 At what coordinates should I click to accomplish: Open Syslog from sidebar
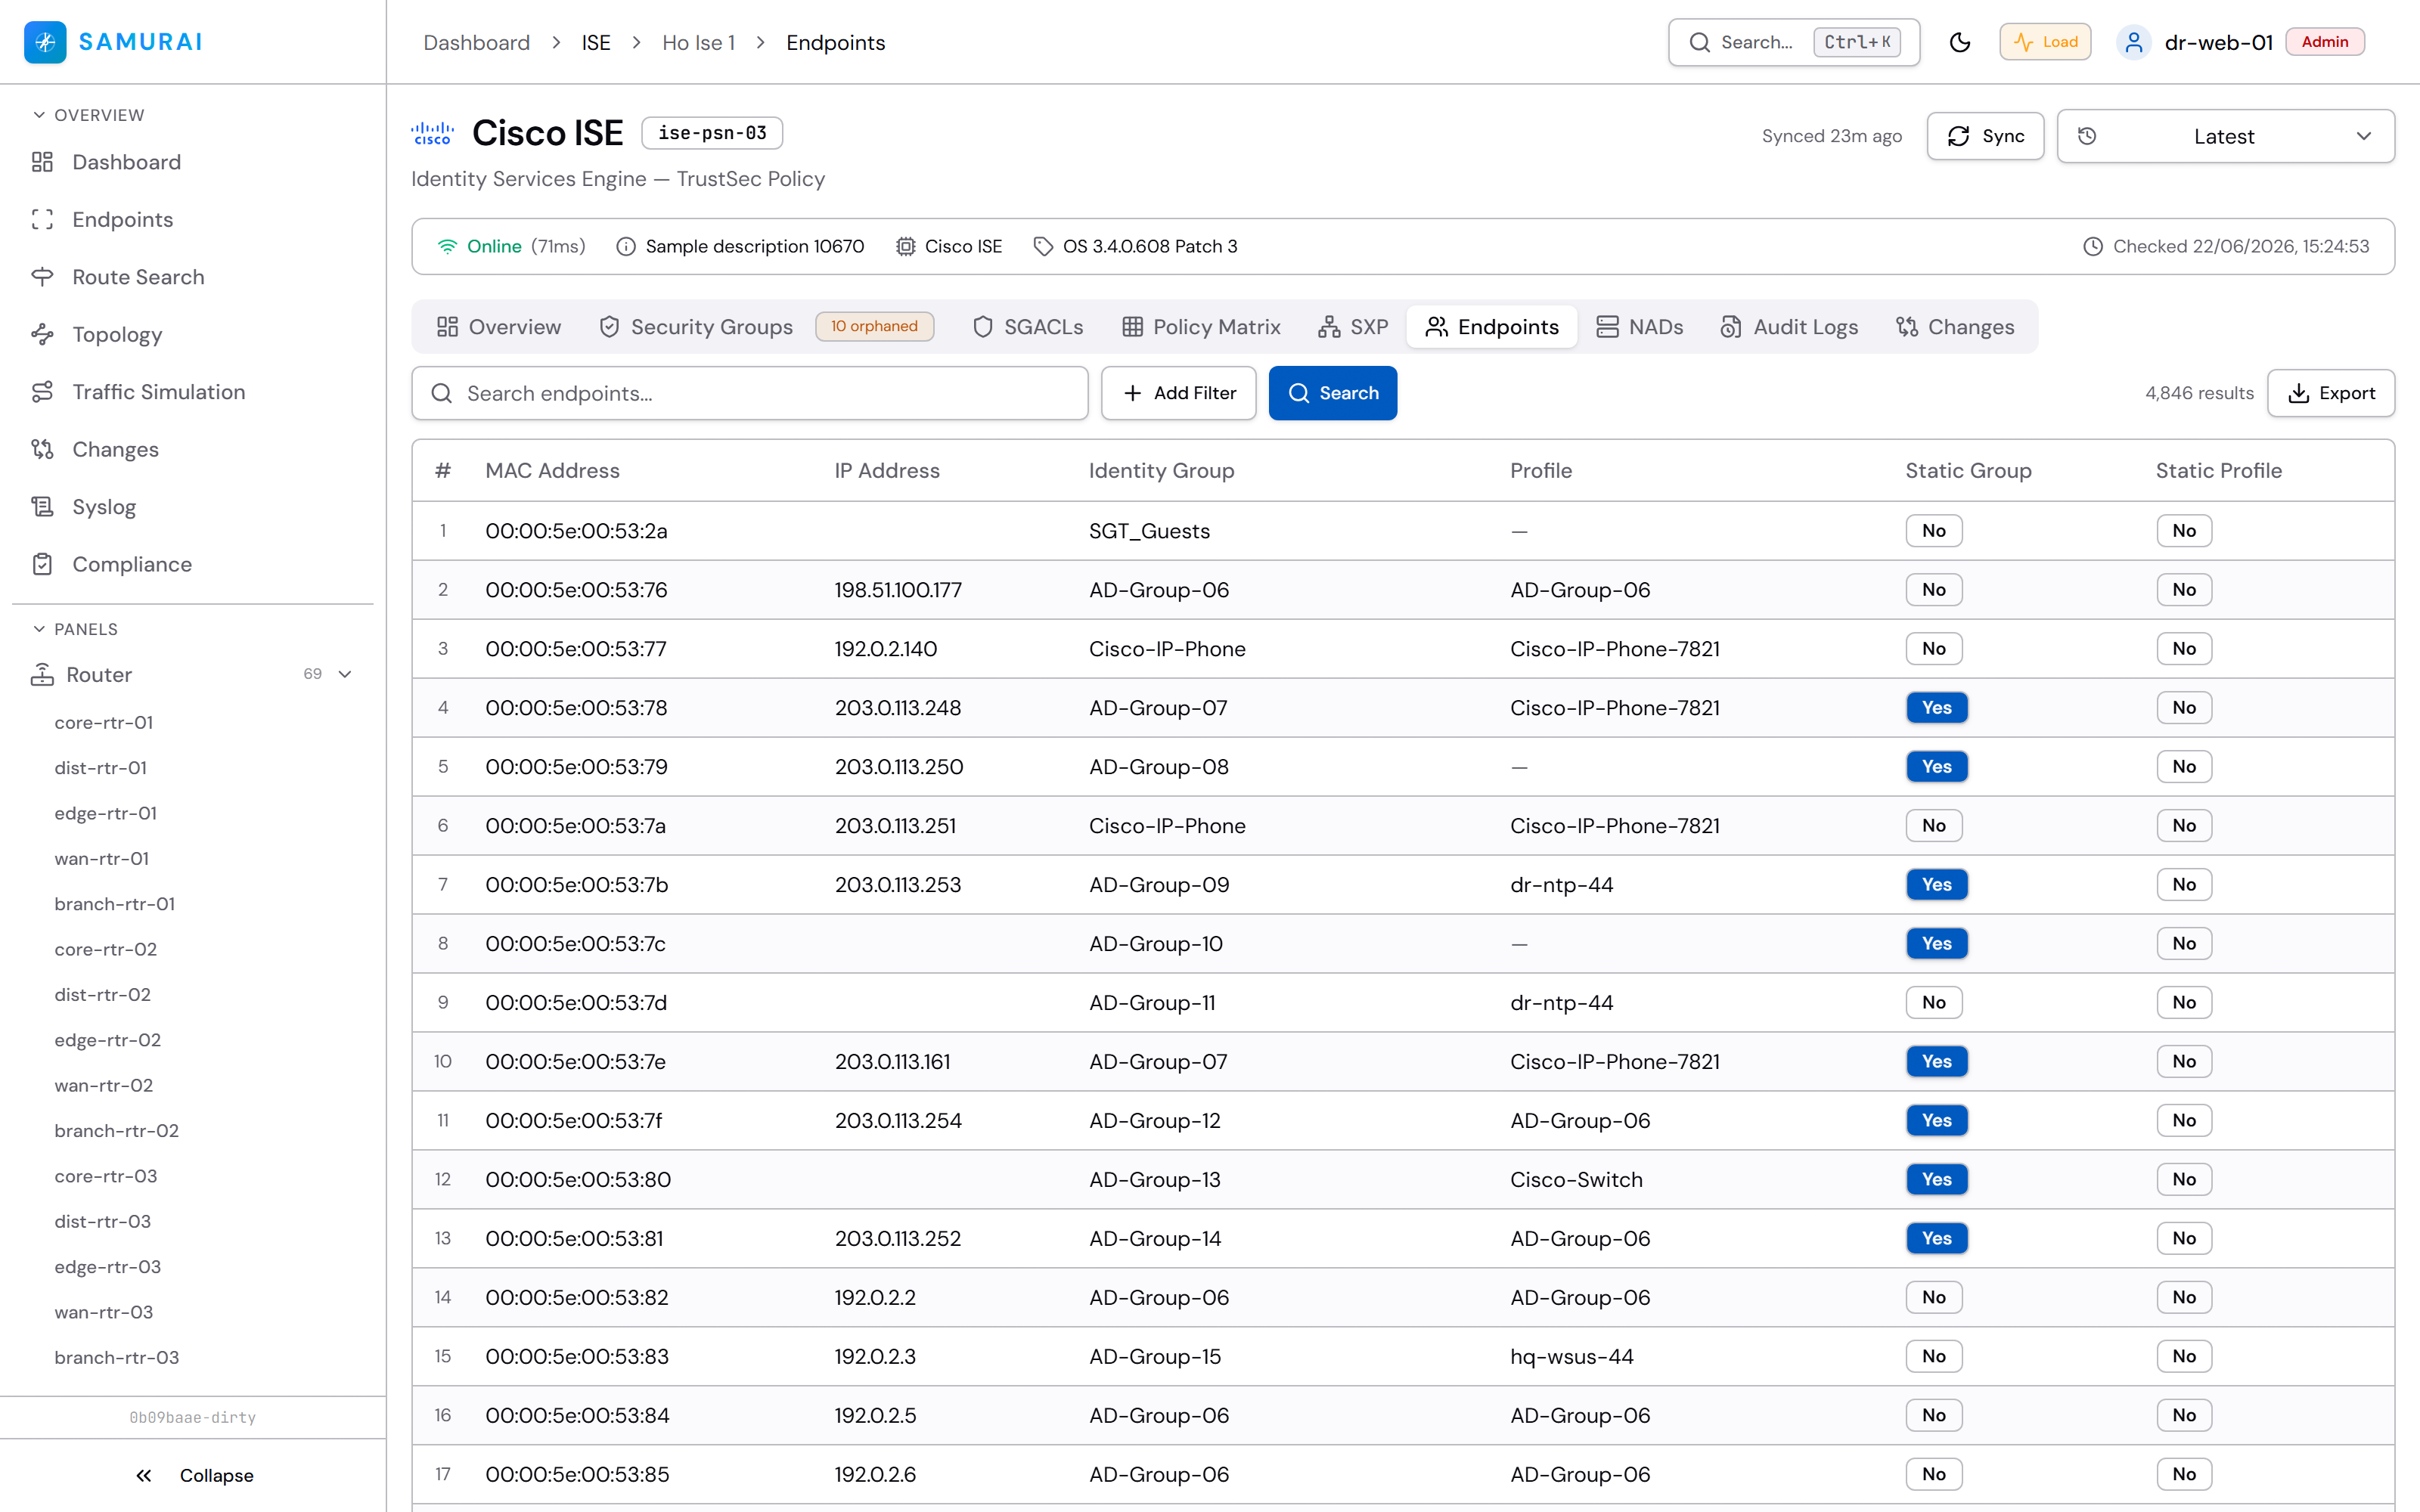tap(104, 507)
